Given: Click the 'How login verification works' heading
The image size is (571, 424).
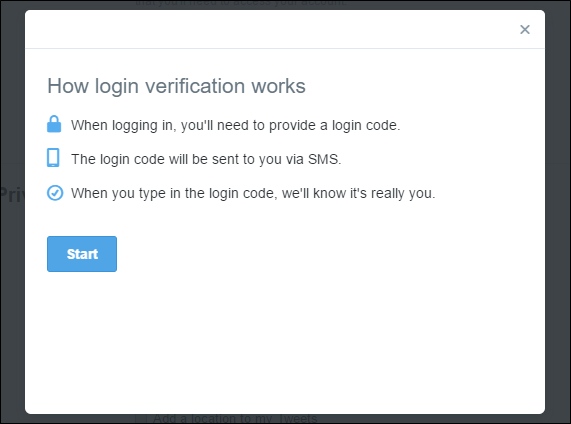Looking at the screenshot, I should 177,86.
